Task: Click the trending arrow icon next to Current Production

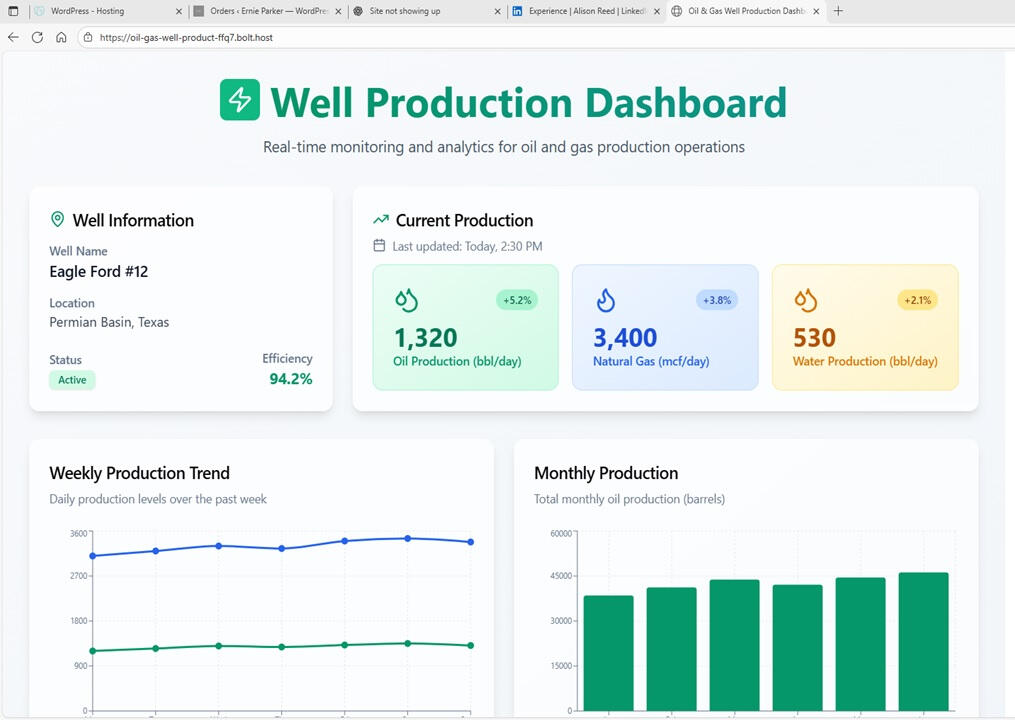Action: pos(380,218)
